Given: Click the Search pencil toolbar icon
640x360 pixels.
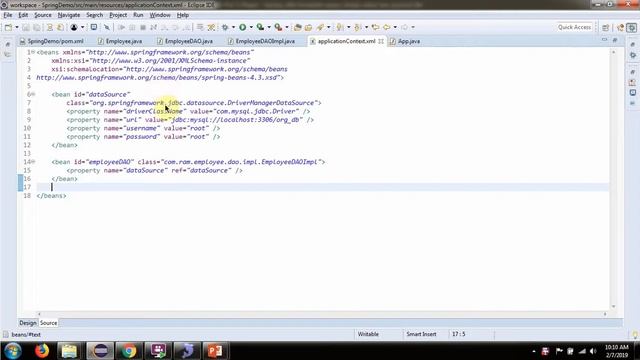Looking at the screenshot, I should (x=320, y=27).
